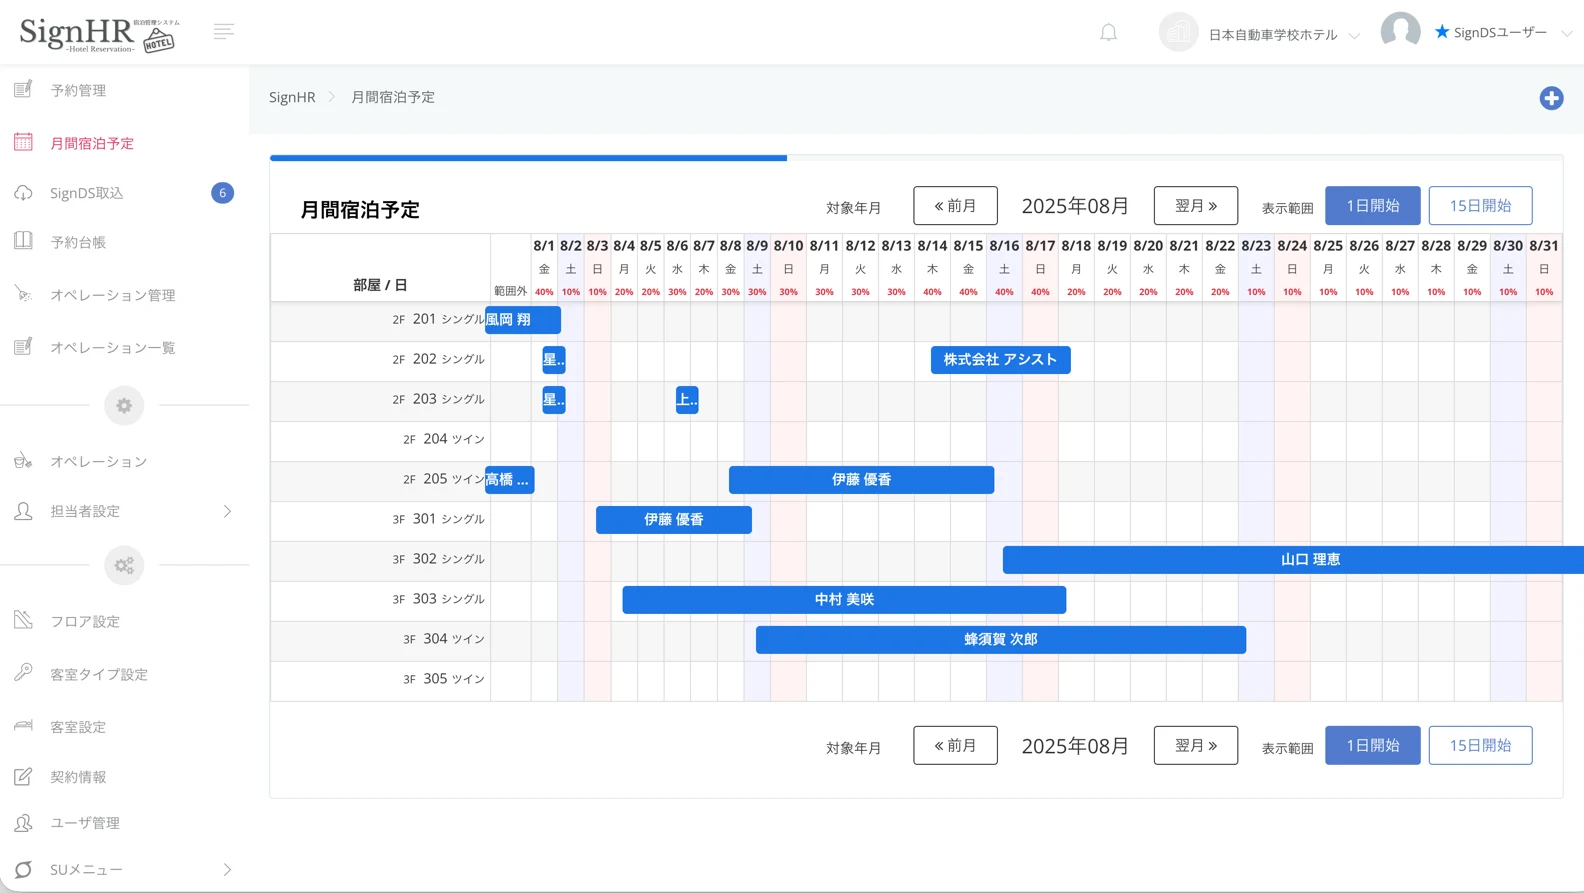Select the bottom 1日開始 range button

[1372, 745]
